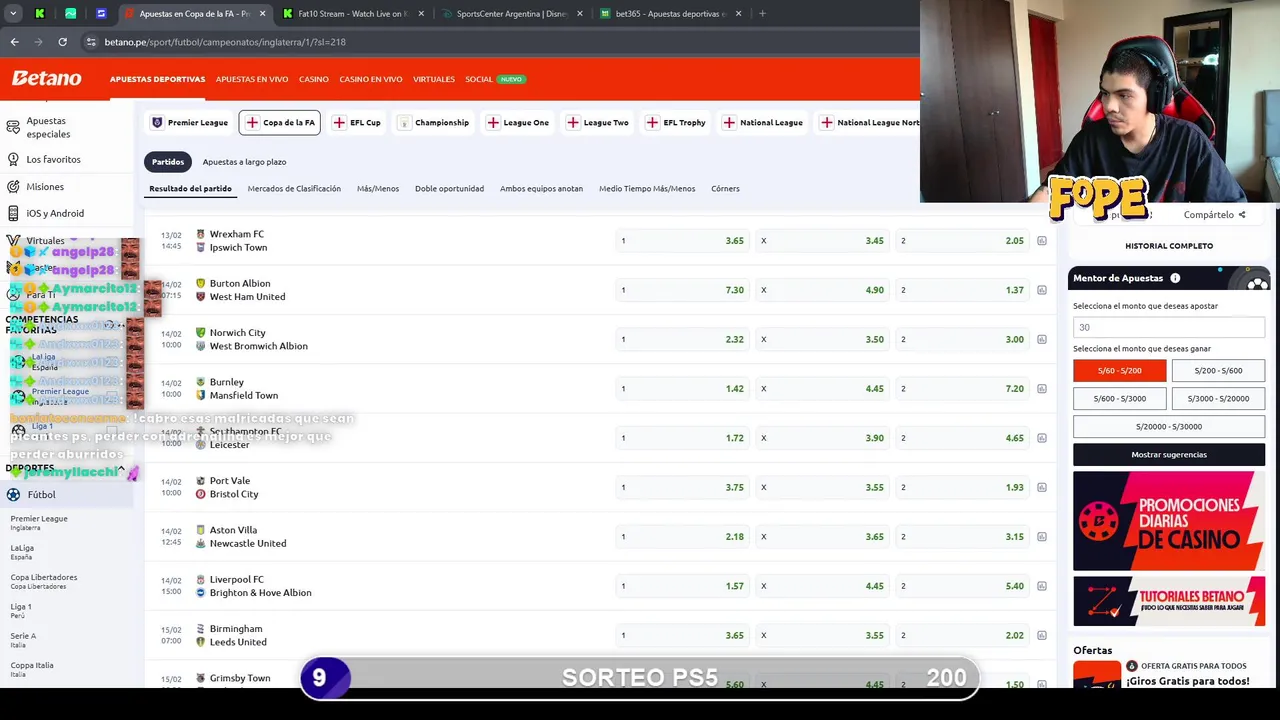Open Social top menu item
Viewport: 1280px width, 720px height.
point(479,79)
